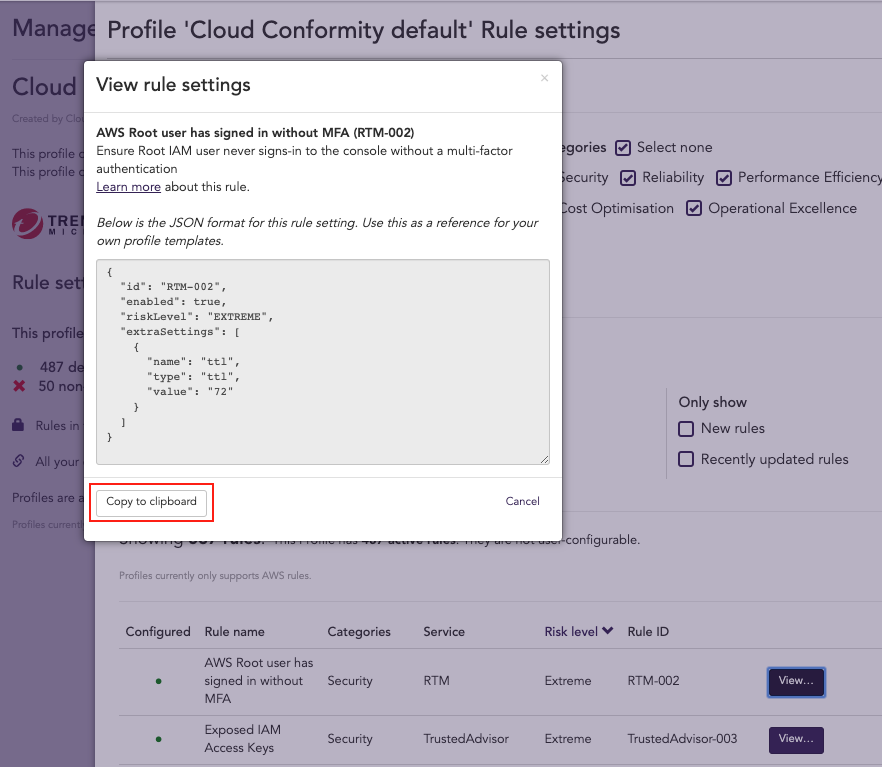Toggle the Select none checkbox

point(623,148)
